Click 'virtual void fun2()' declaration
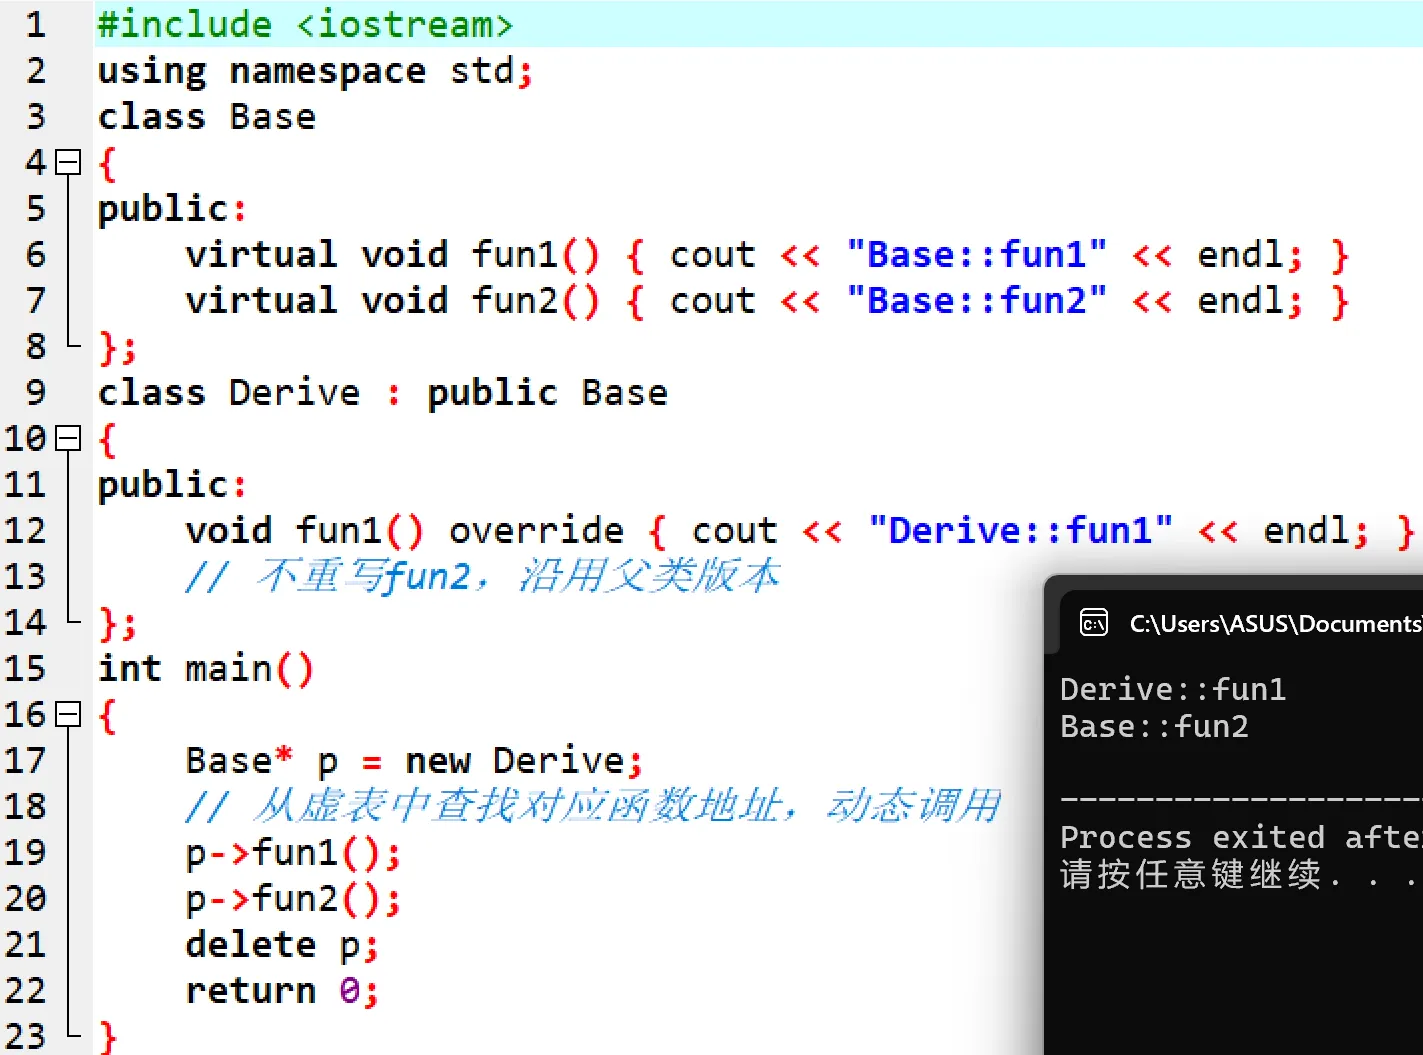The width and height of the screenshot is (1423, 1055). [x=392, y=301]
